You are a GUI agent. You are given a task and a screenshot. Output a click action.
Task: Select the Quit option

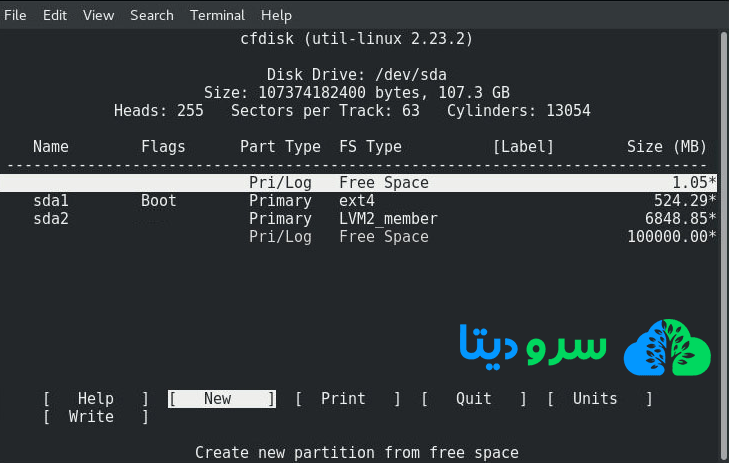473,399
